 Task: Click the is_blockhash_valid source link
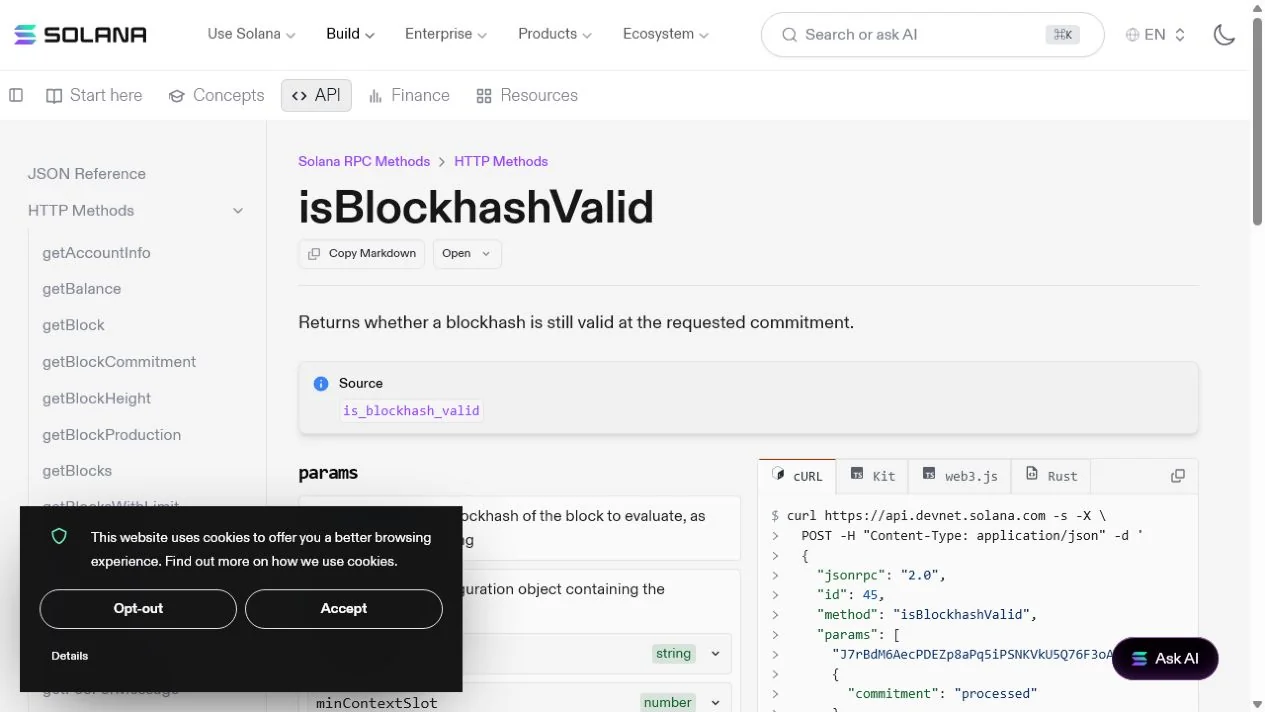[x=411, y=411]
